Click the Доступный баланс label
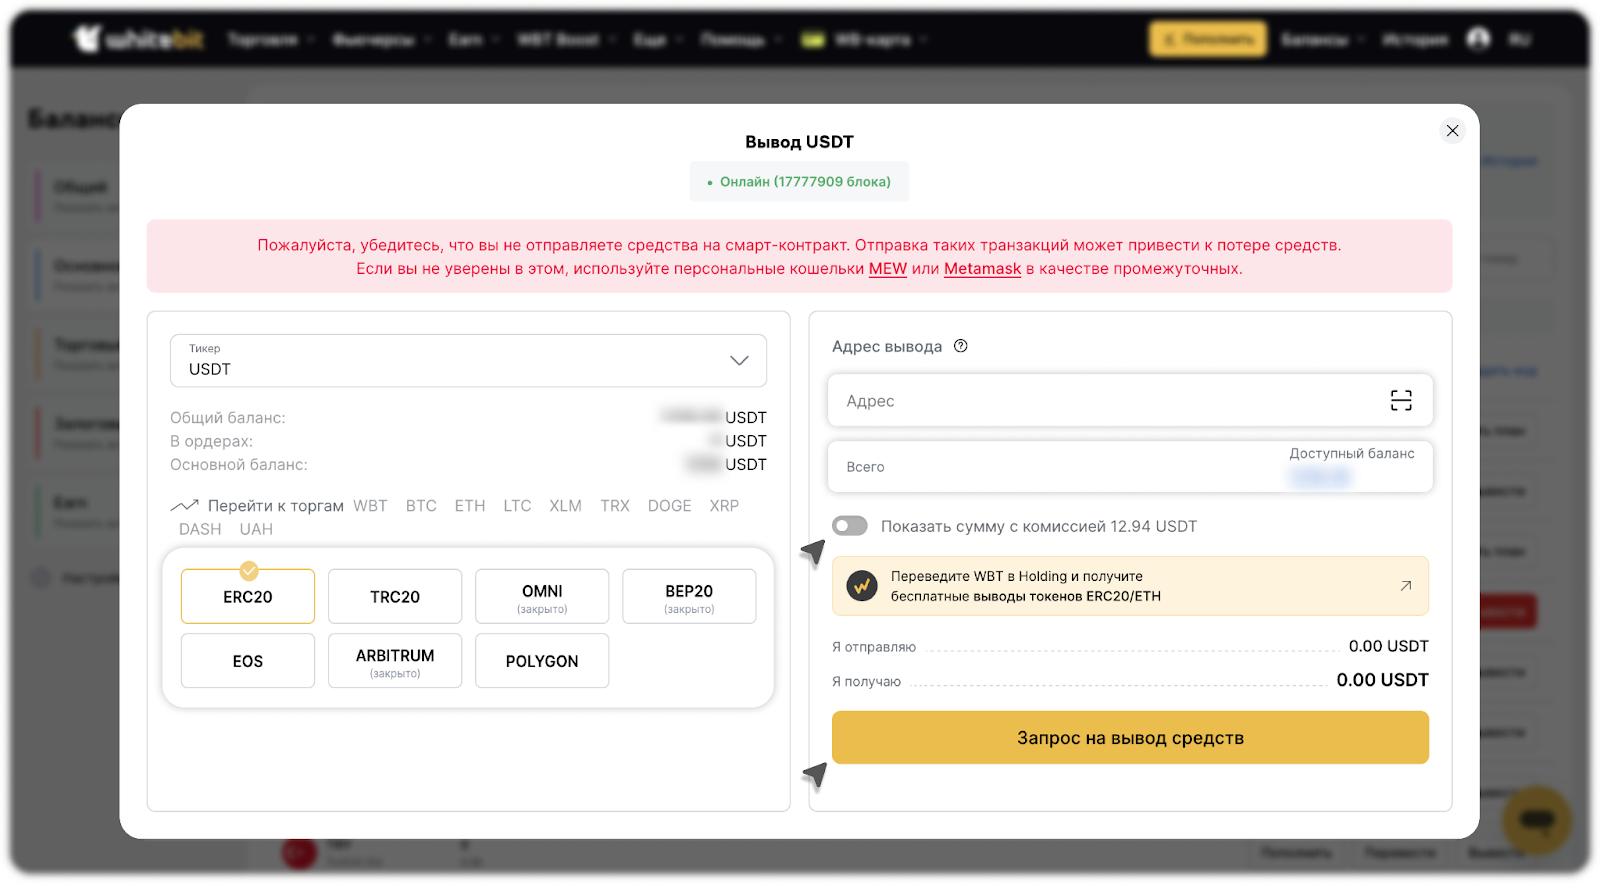 click(x=1352, y=454)
